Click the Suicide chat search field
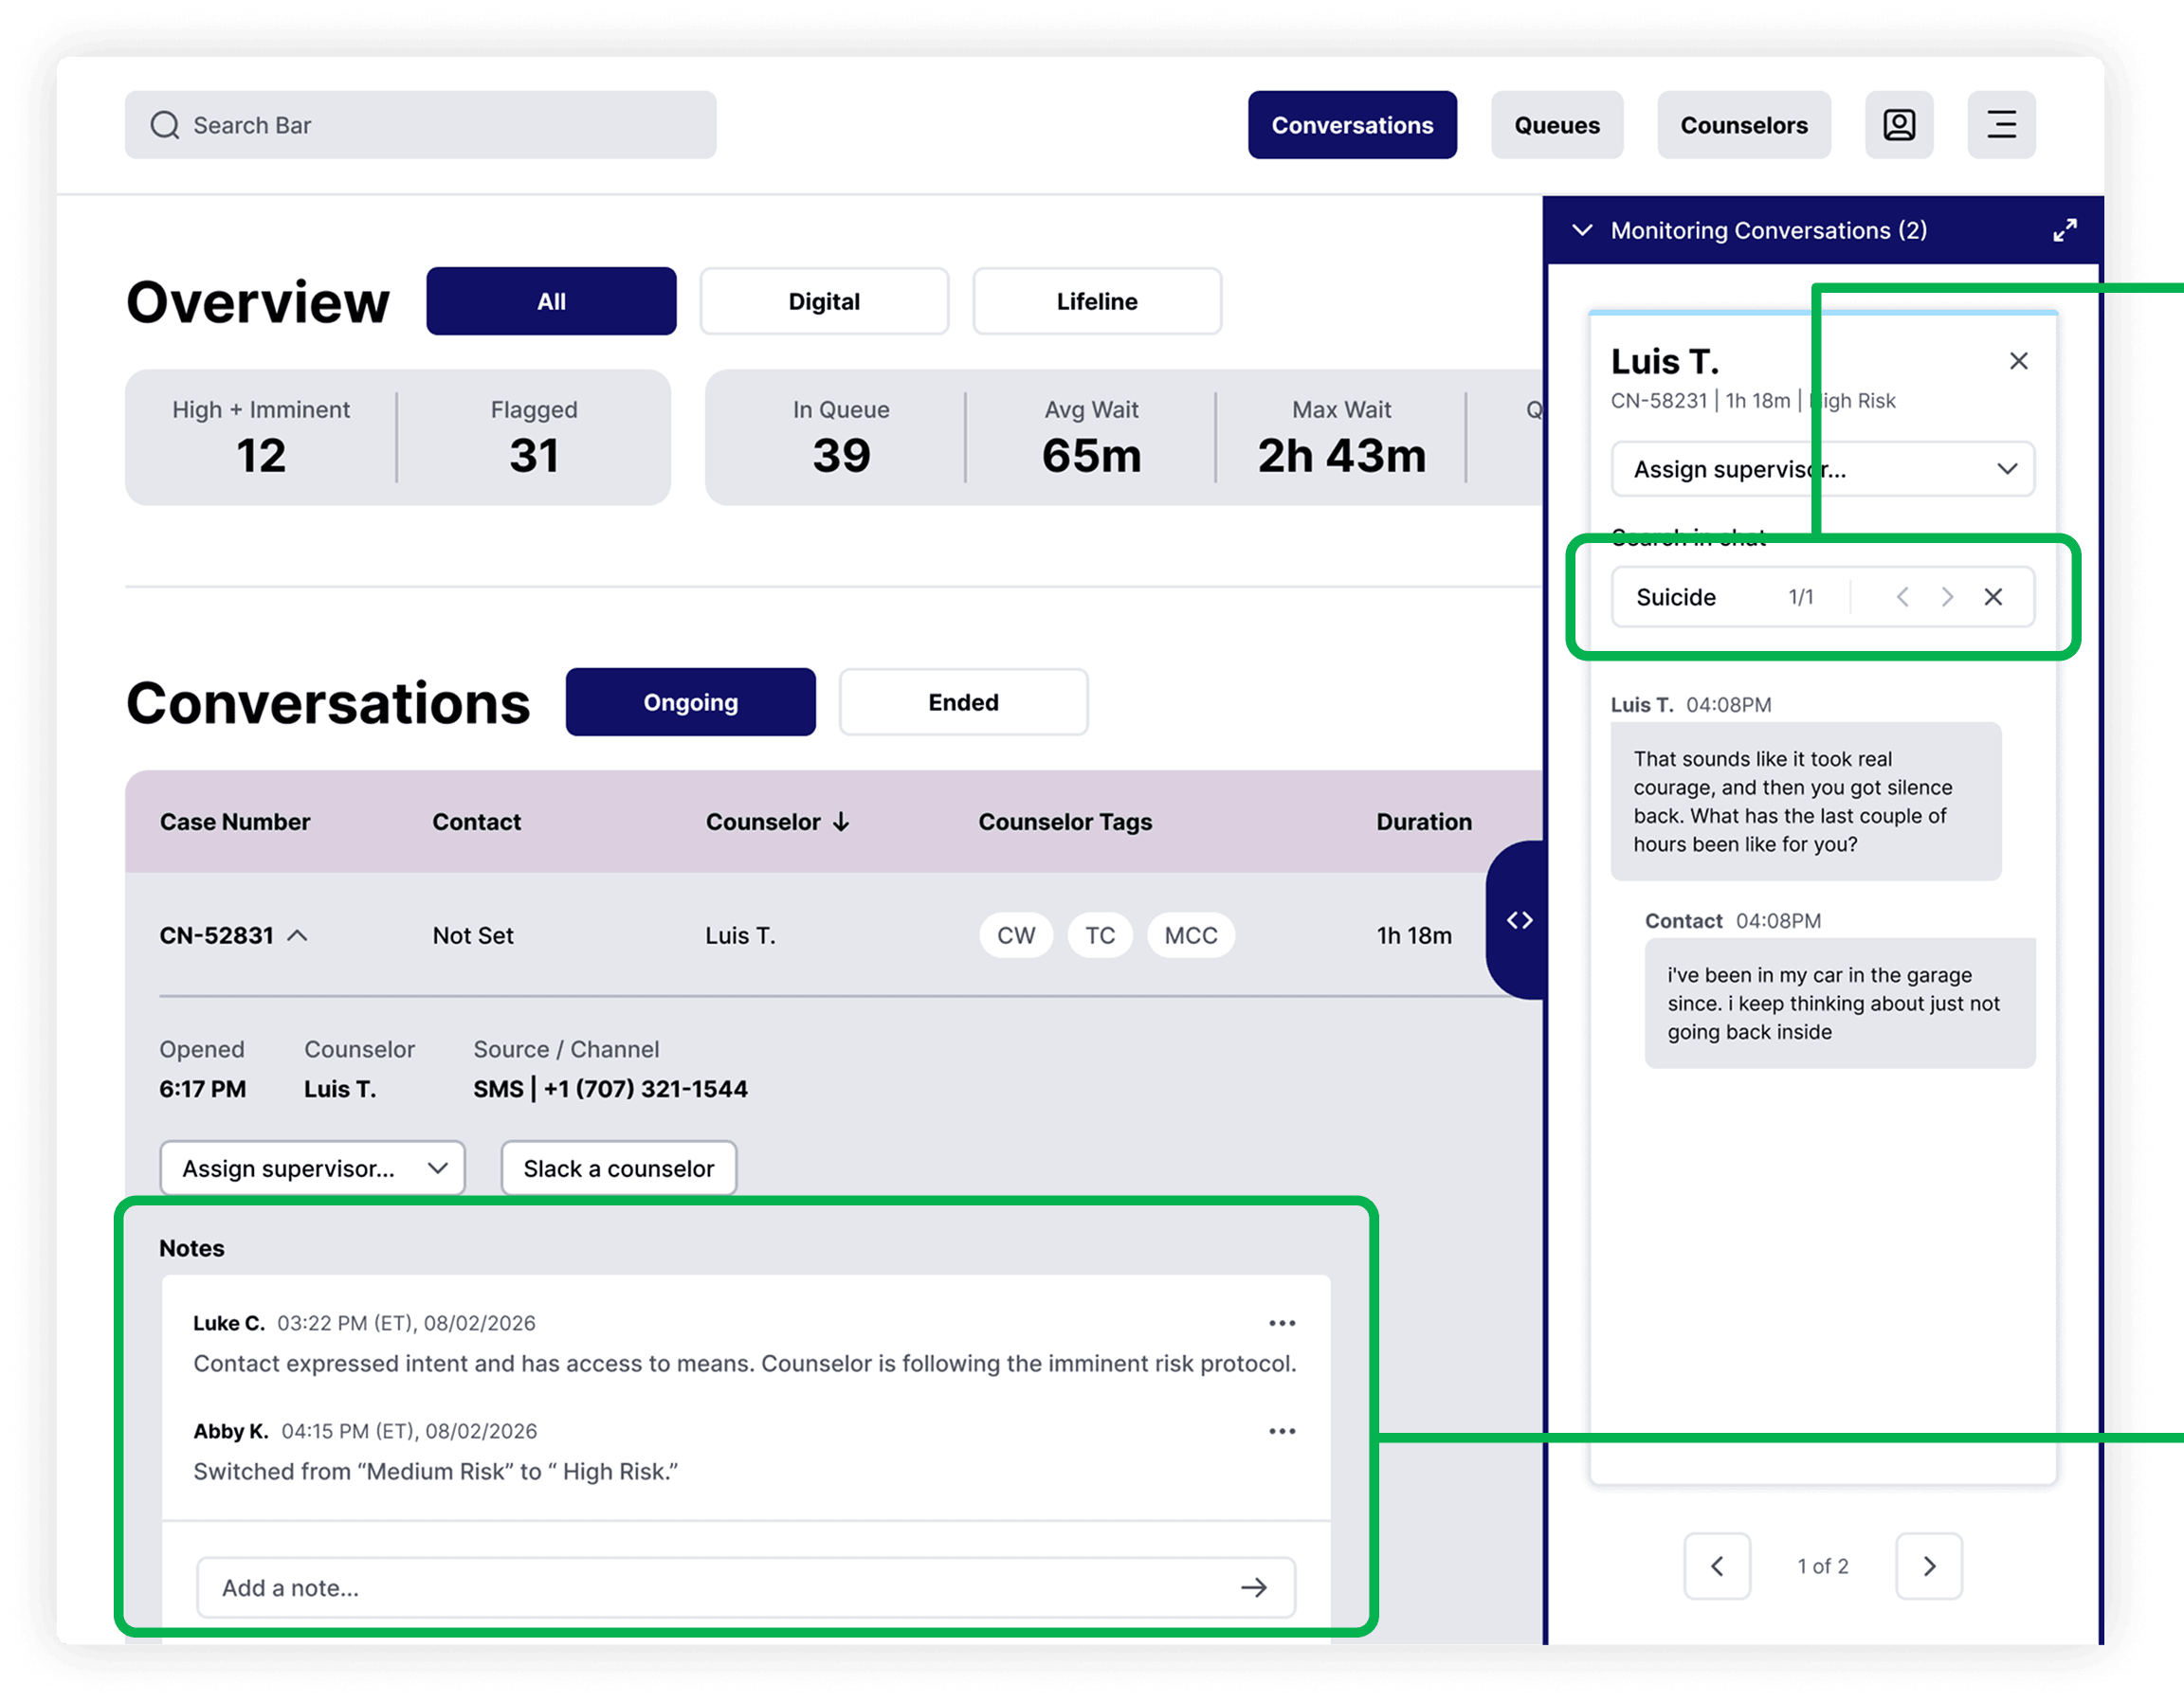Screen dimensions: 2184x1702 (1823, 597)
